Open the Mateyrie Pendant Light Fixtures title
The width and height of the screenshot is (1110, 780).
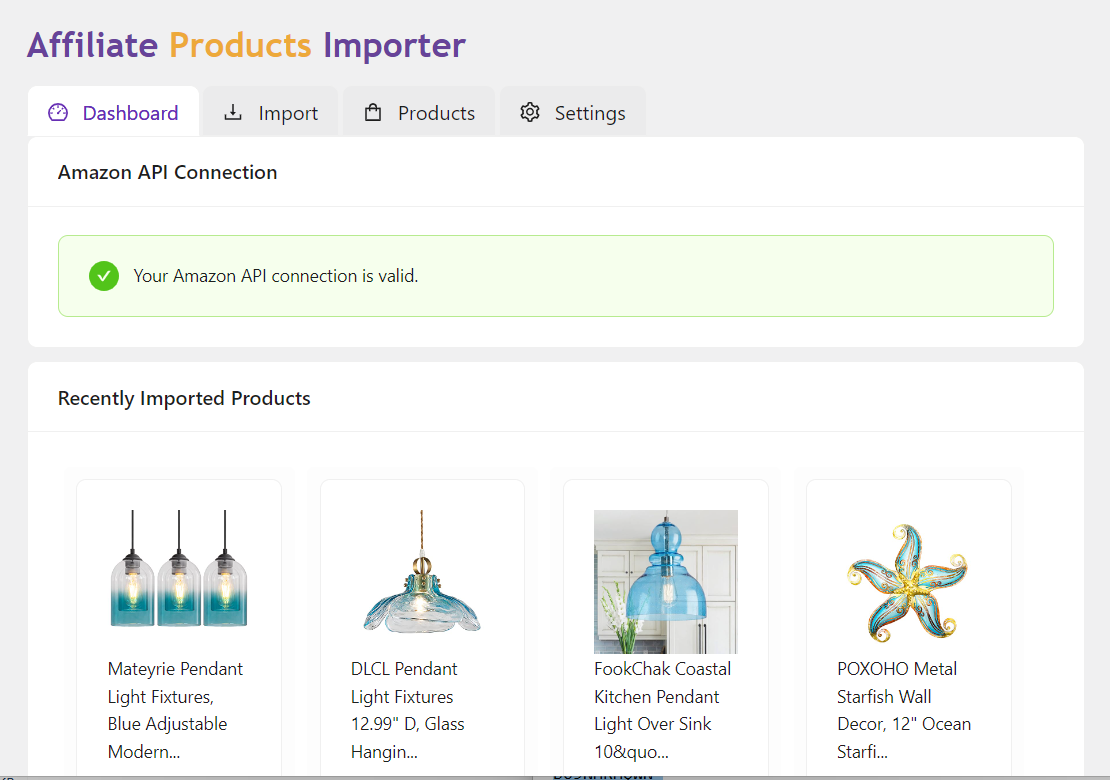coord(177,710)
